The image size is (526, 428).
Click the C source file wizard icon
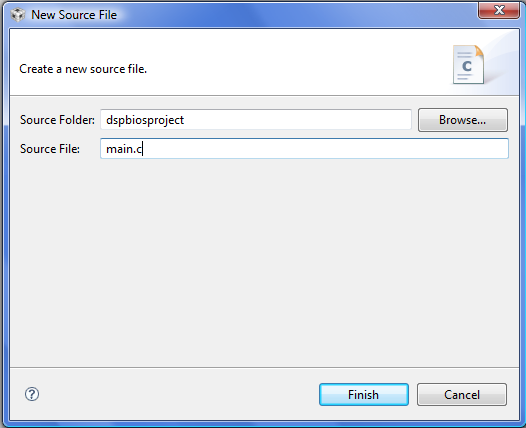468,64
